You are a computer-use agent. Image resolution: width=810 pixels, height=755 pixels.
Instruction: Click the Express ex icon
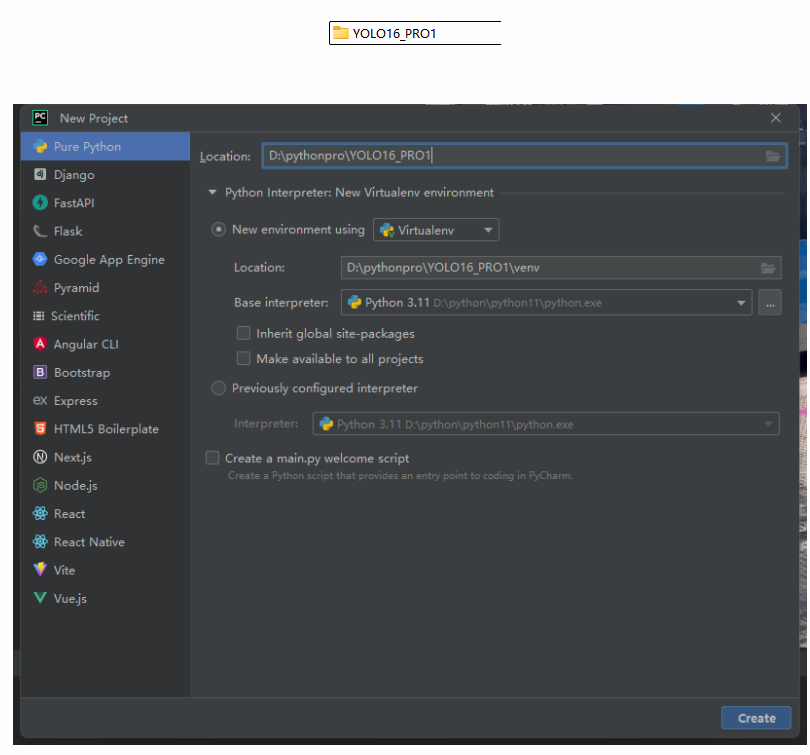pyautogui.click(x=40, y=400)
